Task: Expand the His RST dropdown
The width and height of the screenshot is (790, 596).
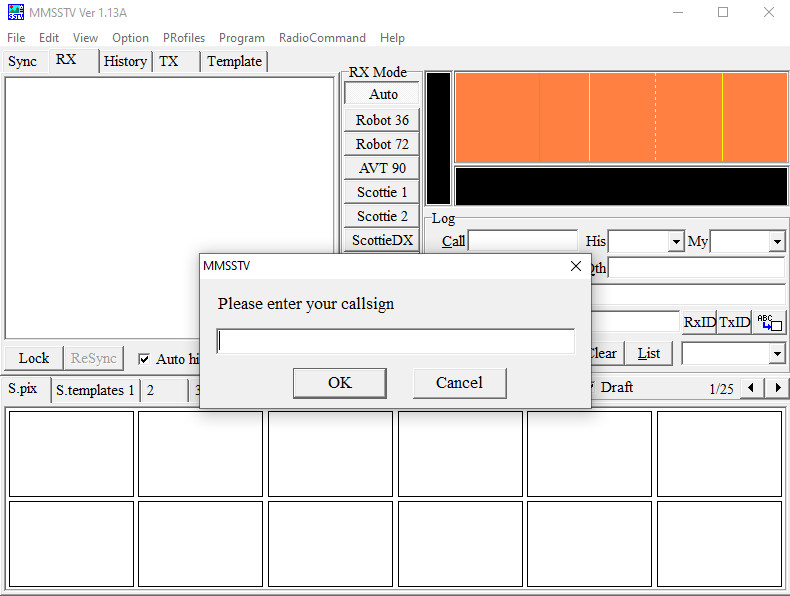Action: (x=676, y=242)
